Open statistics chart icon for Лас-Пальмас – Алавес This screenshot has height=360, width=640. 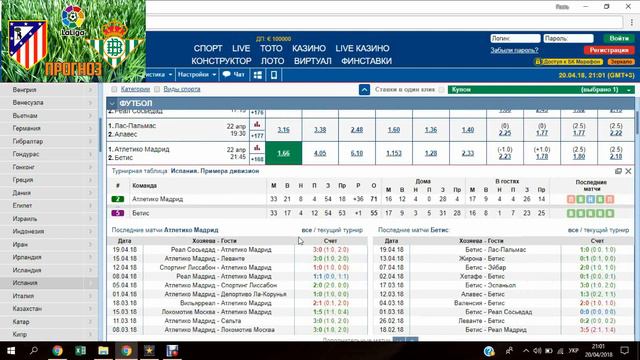257,125
